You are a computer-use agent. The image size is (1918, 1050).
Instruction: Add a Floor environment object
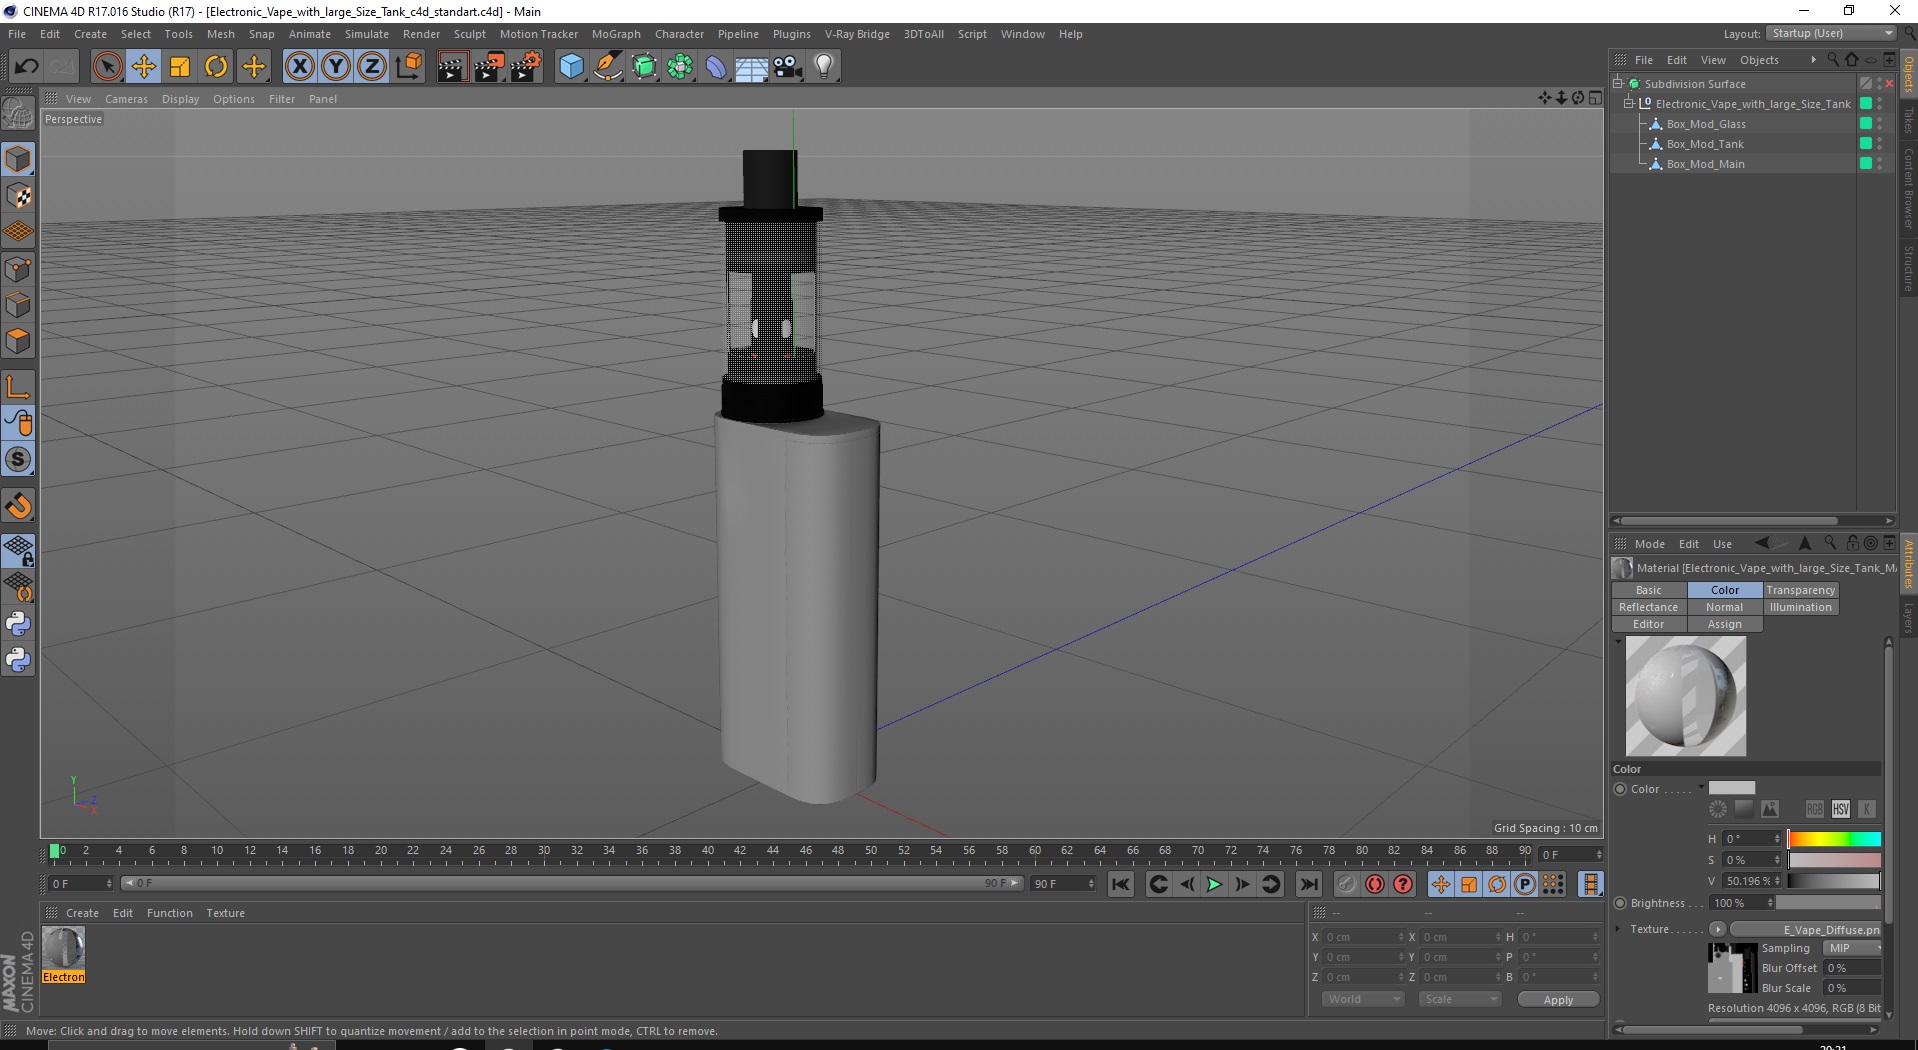click(752, 67)
